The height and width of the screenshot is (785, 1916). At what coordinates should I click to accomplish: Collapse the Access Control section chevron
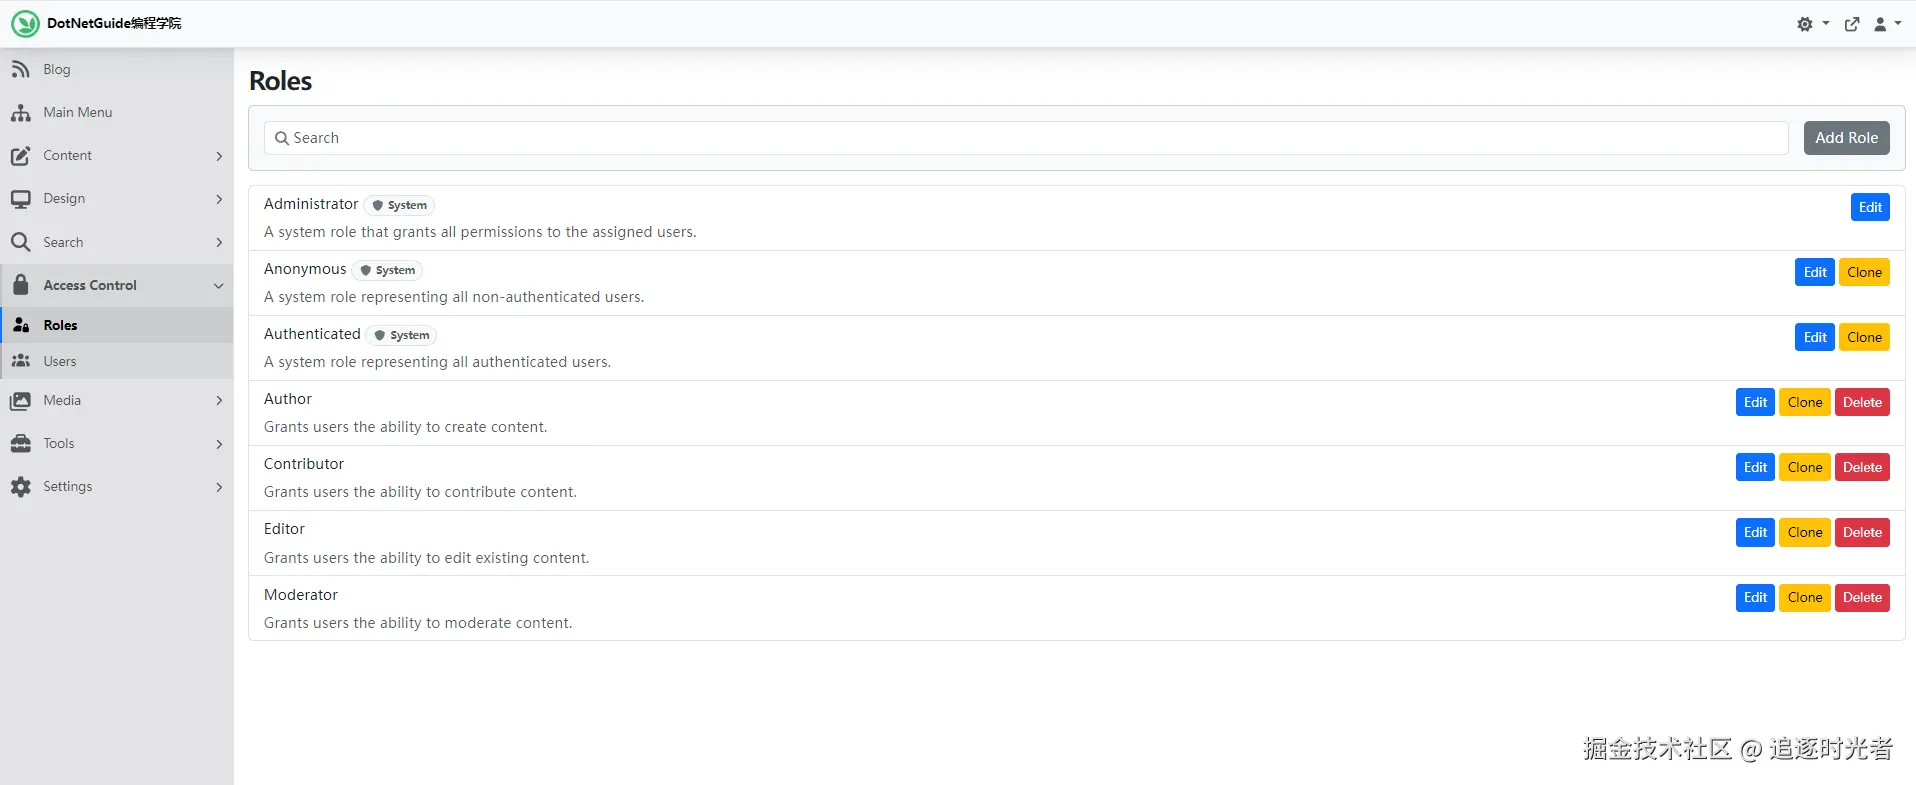pos(219,286)
